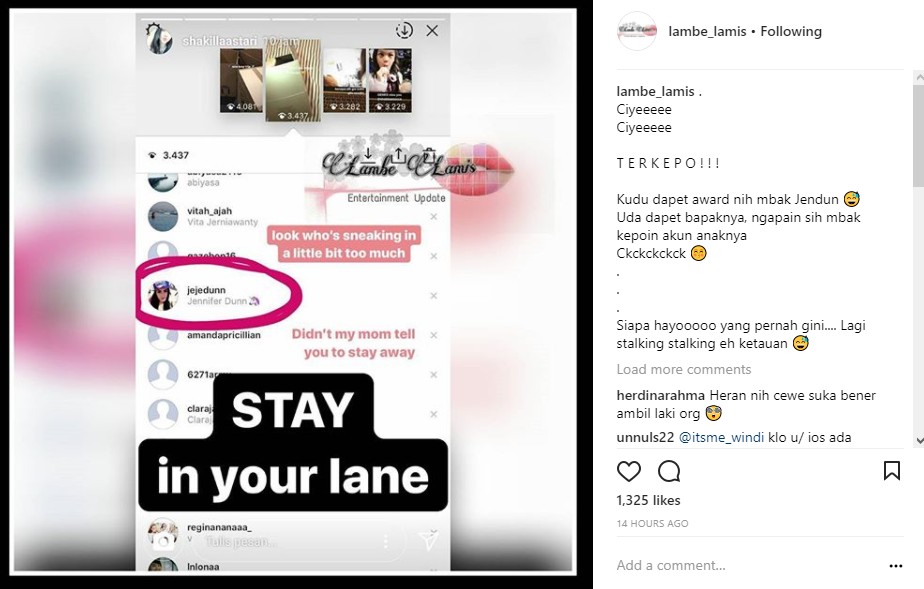Viewport: 924px width, 589px height.
Task: Like the post with the heart icon
Action: click(628, 471)
